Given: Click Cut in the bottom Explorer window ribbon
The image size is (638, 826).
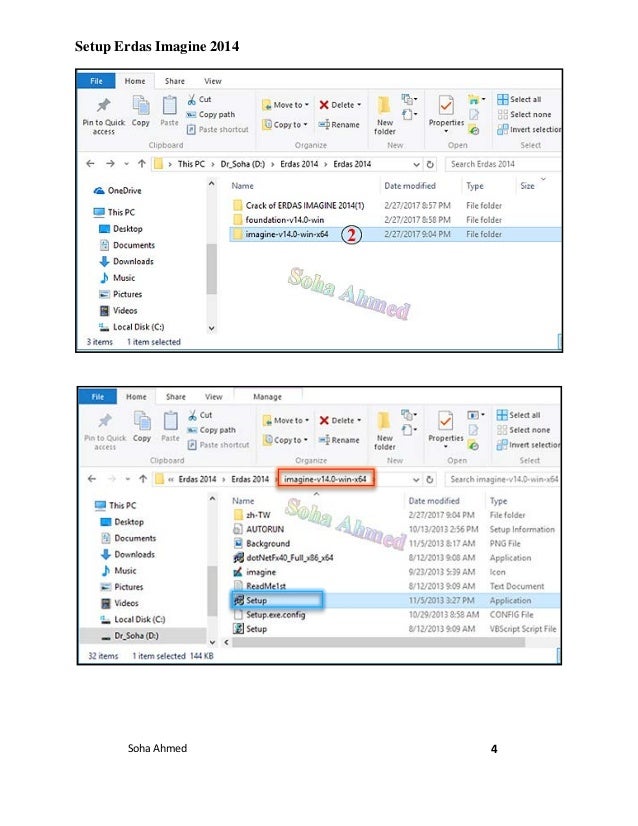Looking at the screenshot, I should tap(200, 415).
